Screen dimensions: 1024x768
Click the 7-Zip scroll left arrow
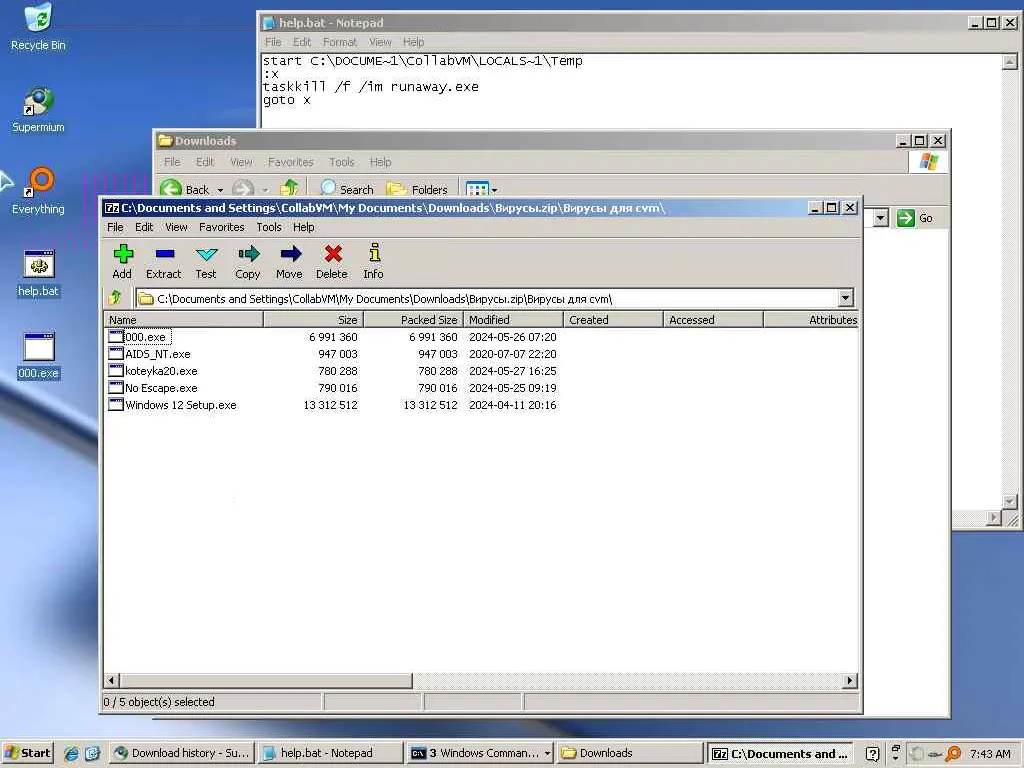111,680
